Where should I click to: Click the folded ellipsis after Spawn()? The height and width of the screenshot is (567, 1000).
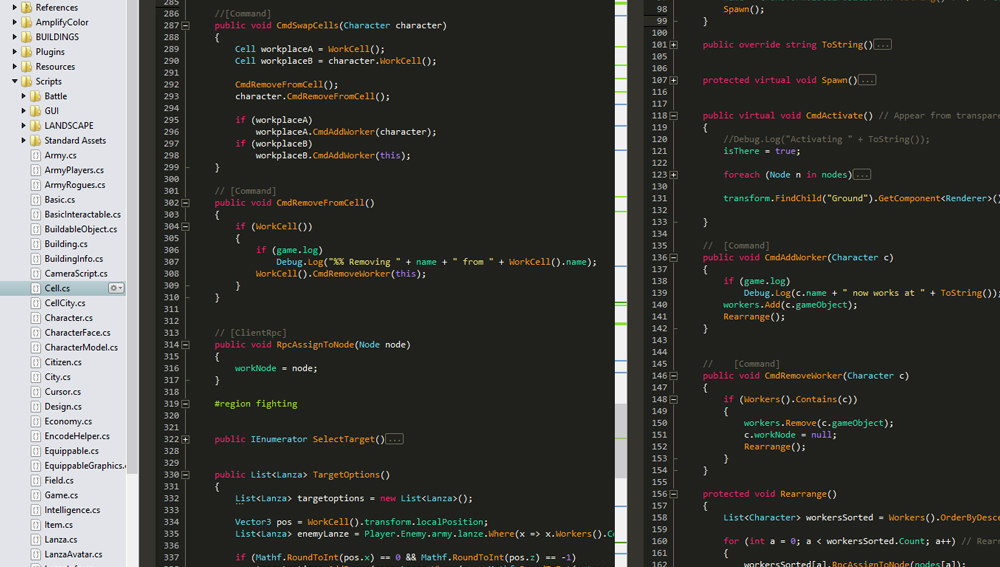click(867, 80)
